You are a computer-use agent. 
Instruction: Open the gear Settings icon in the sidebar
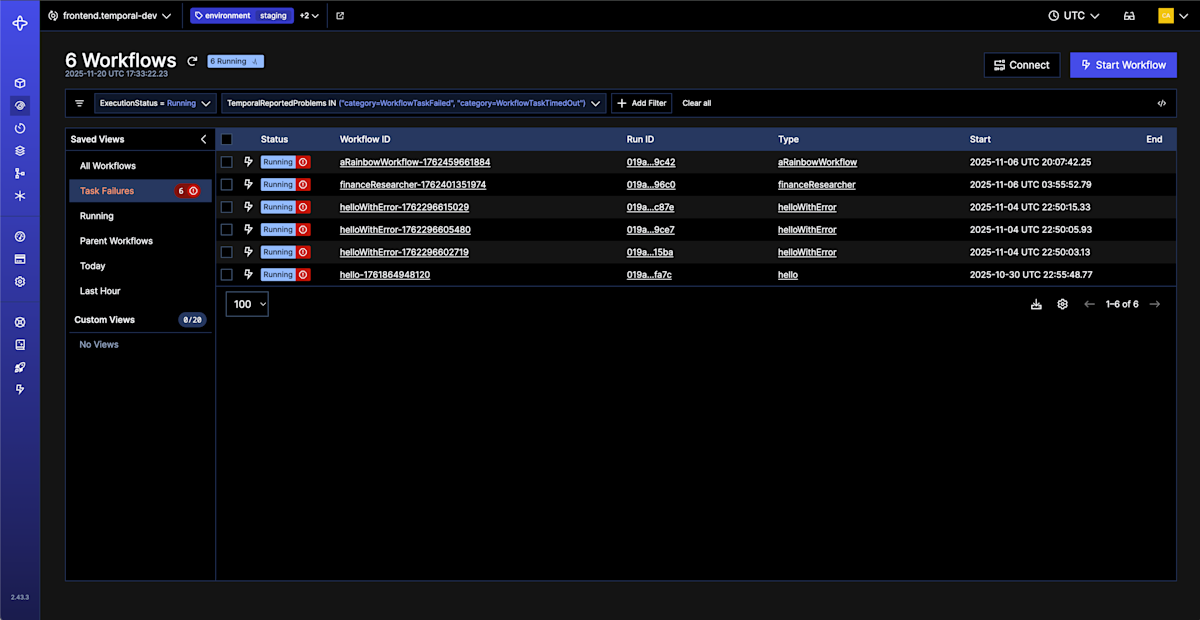pos(20,282)
